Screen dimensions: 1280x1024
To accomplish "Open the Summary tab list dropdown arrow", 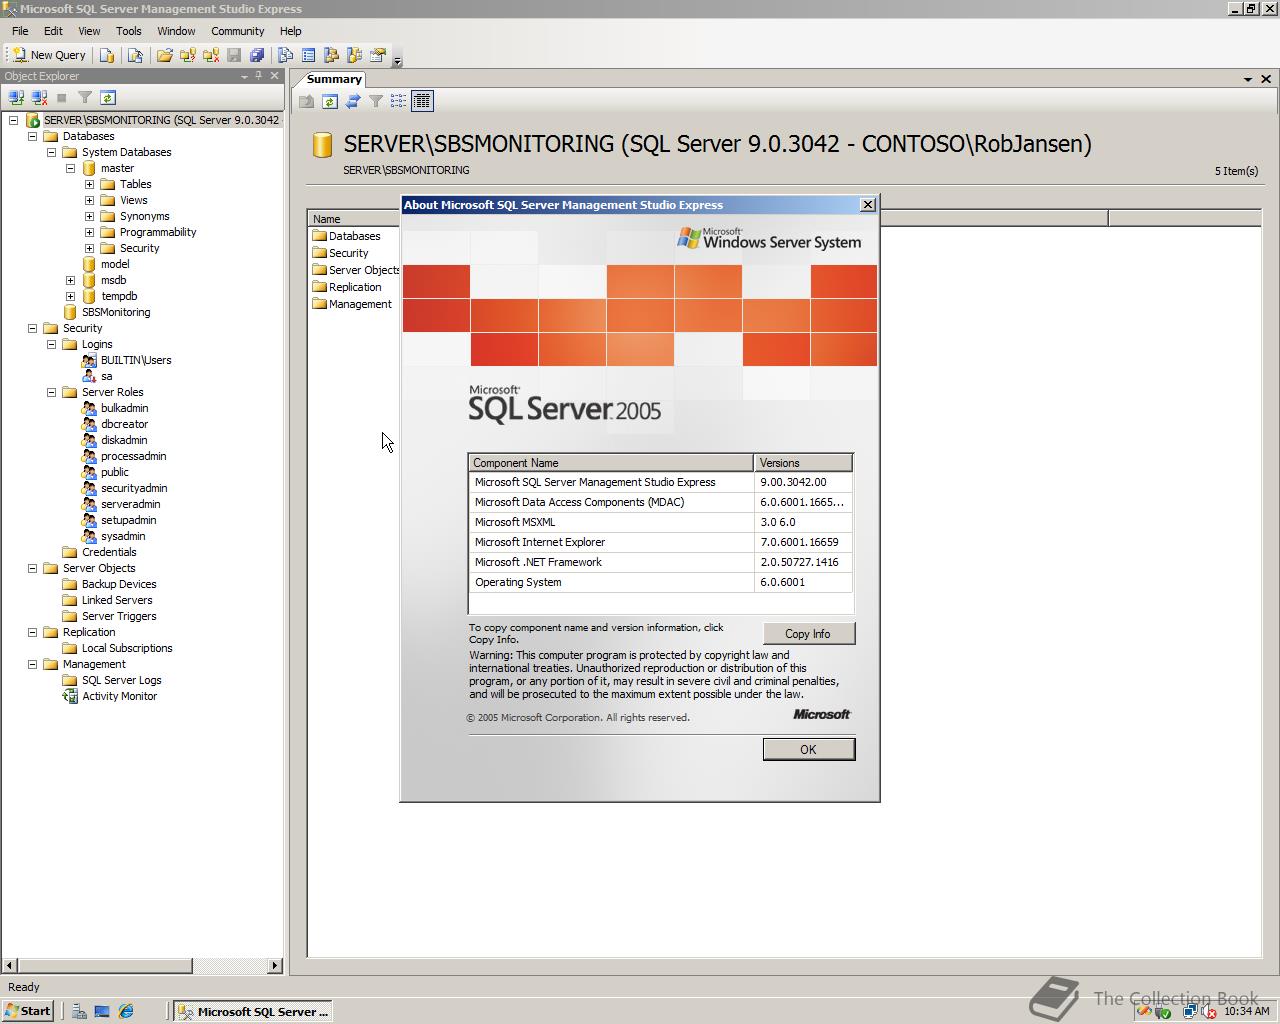I will pos(1248,79).
